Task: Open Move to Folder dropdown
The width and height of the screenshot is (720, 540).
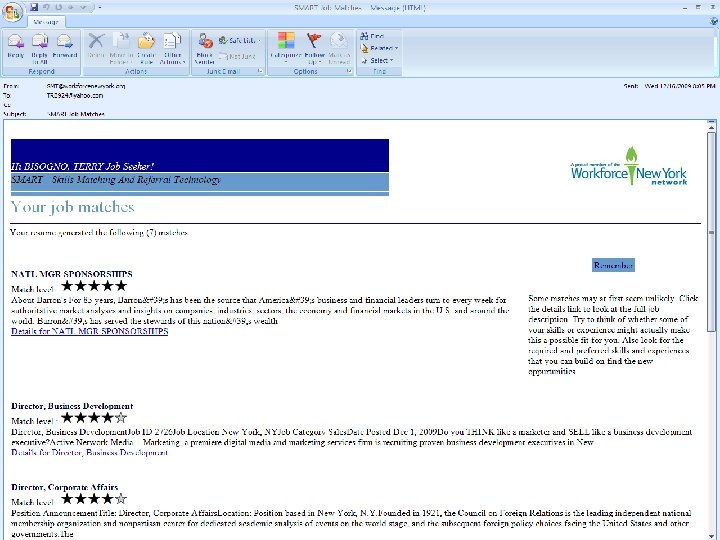Action: click(121, 48)
